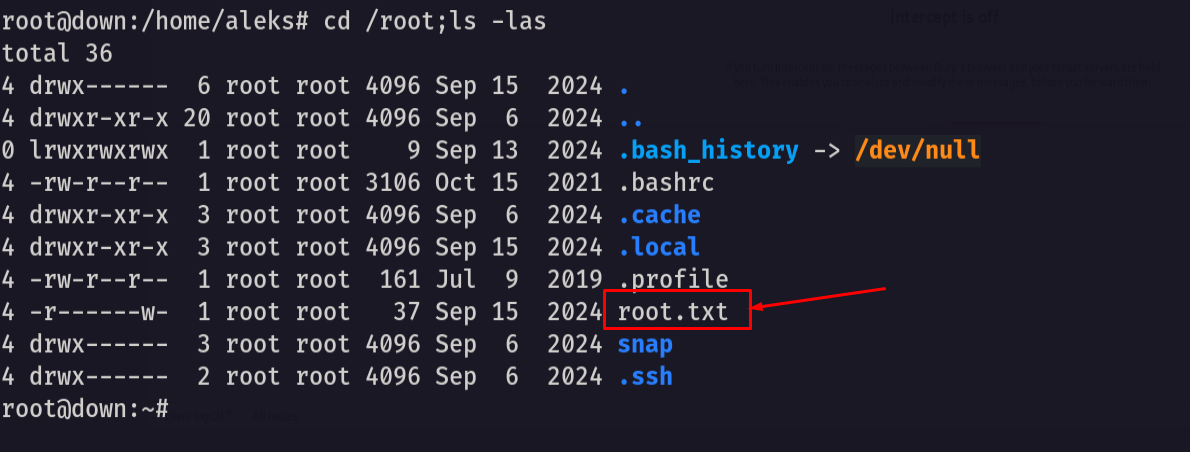Screen dimensions: 1190x452
Task: Click root.txt permissions '-r------w-'
Action: pyautogui.click(x=99, y=312)
